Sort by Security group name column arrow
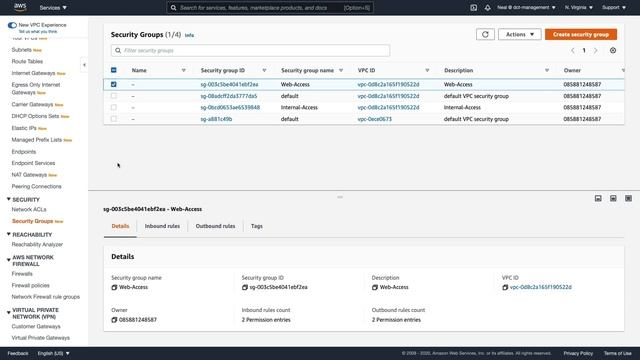The height and width of the screenshot is (360, 640). pos(341,71)
